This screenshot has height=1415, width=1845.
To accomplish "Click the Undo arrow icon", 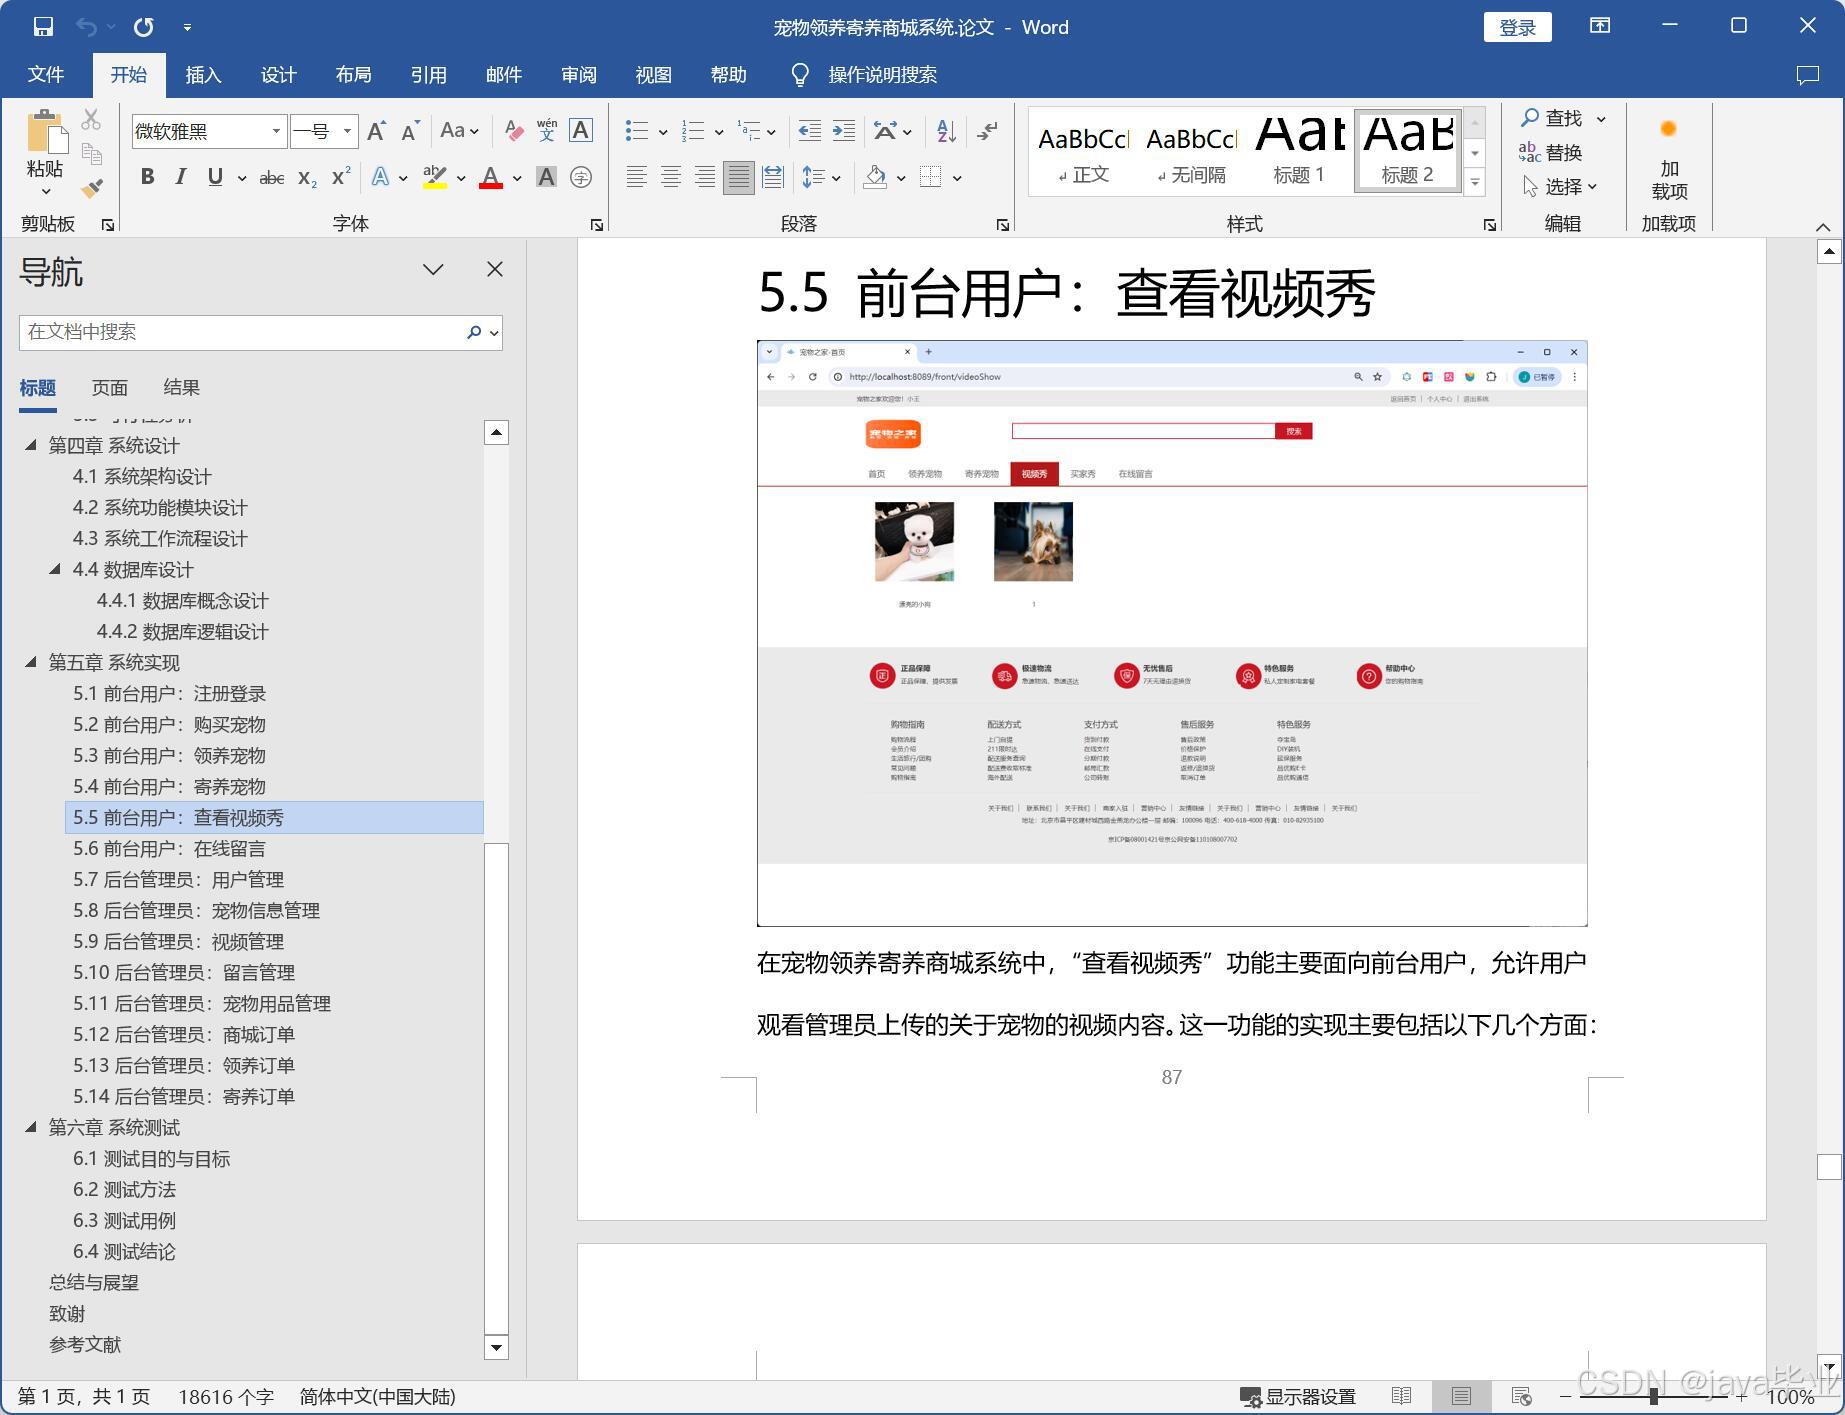I will (87, 27).
